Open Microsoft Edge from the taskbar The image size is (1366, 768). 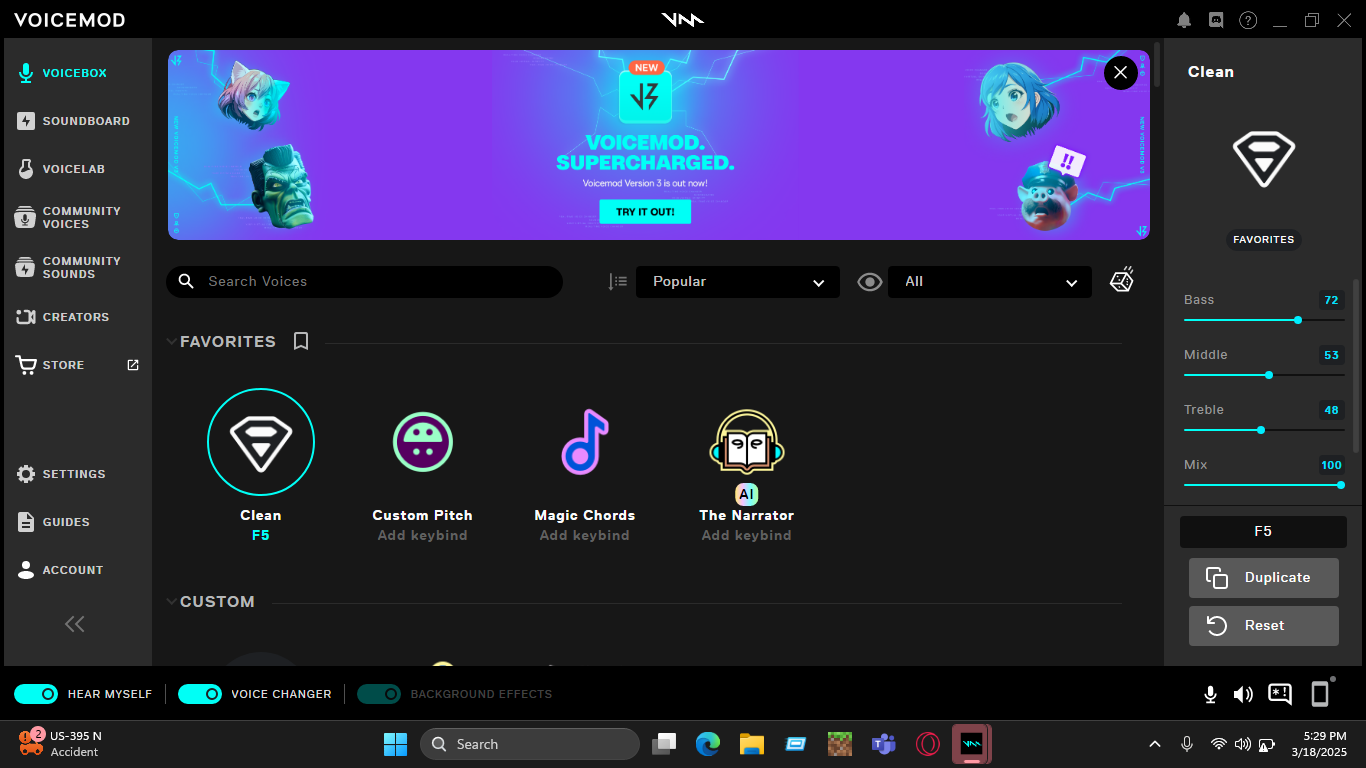point(708,744)
